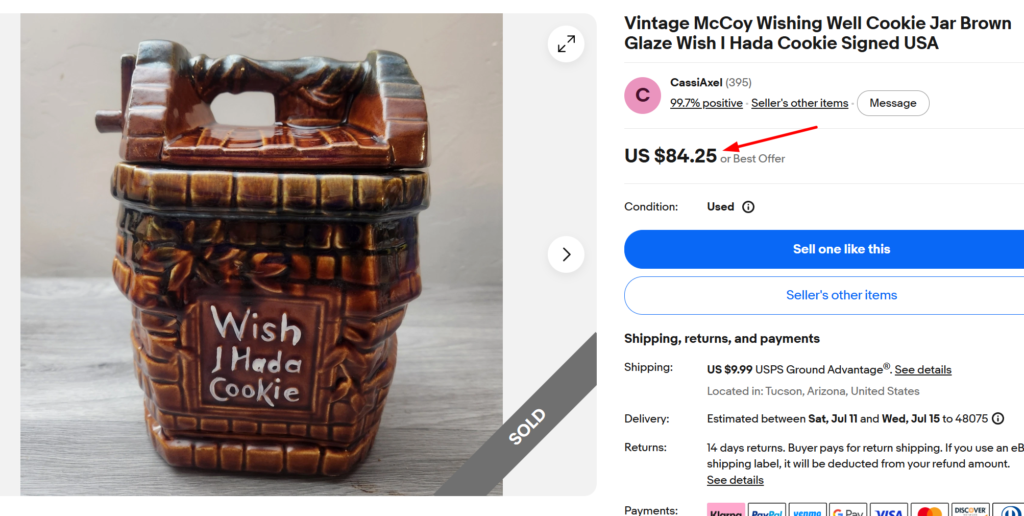Message the seller
Image resolution: width=1024 pixels, height=516 pixels.
coord(893,103)
